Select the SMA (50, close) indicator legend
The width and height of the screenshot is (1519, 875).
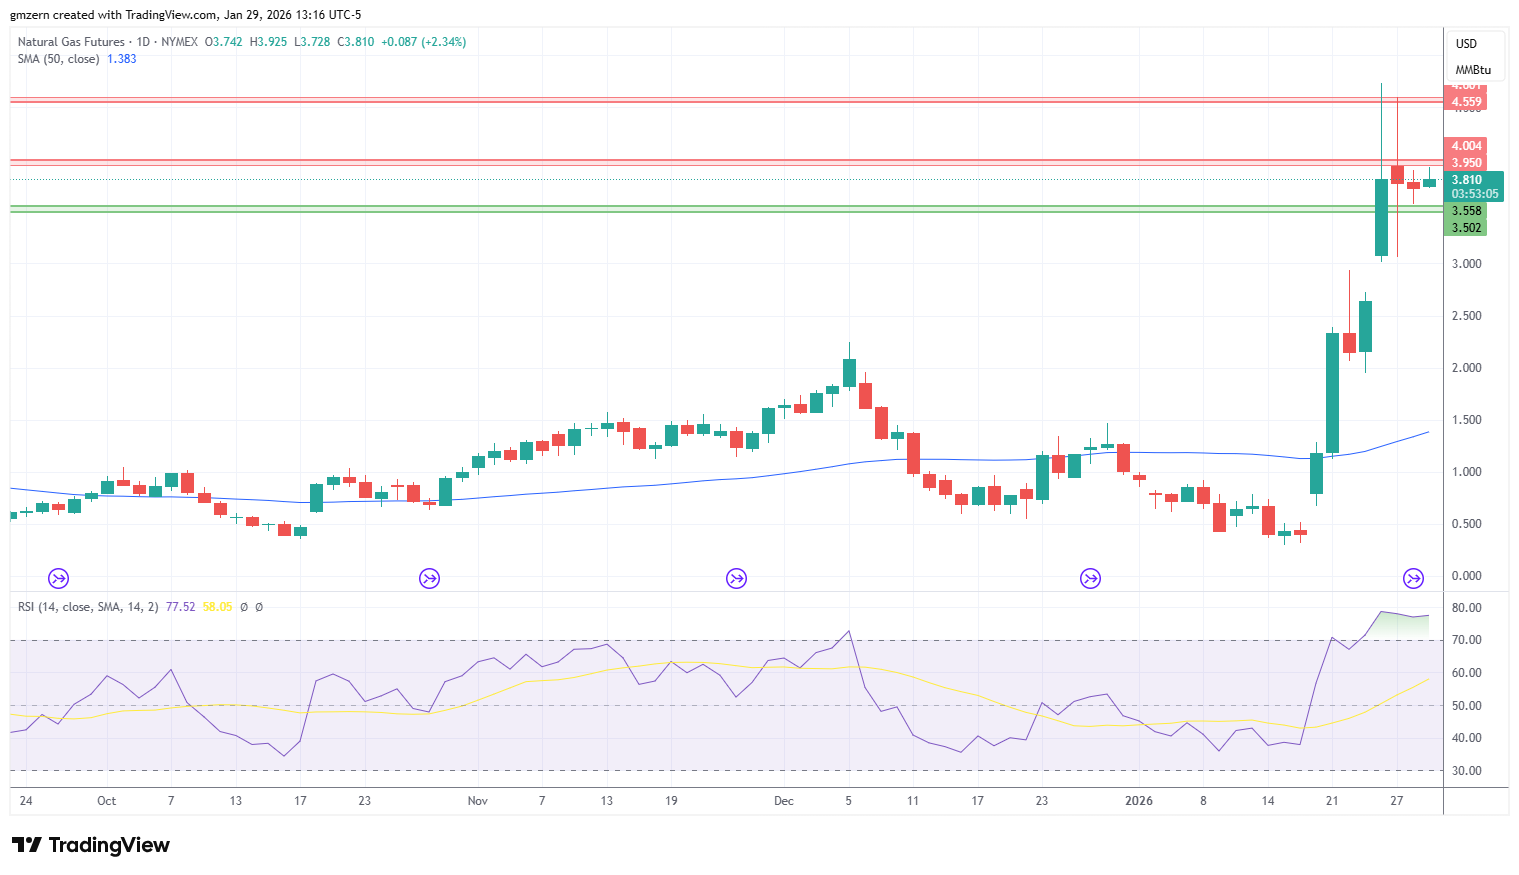[x=58, y=59]
